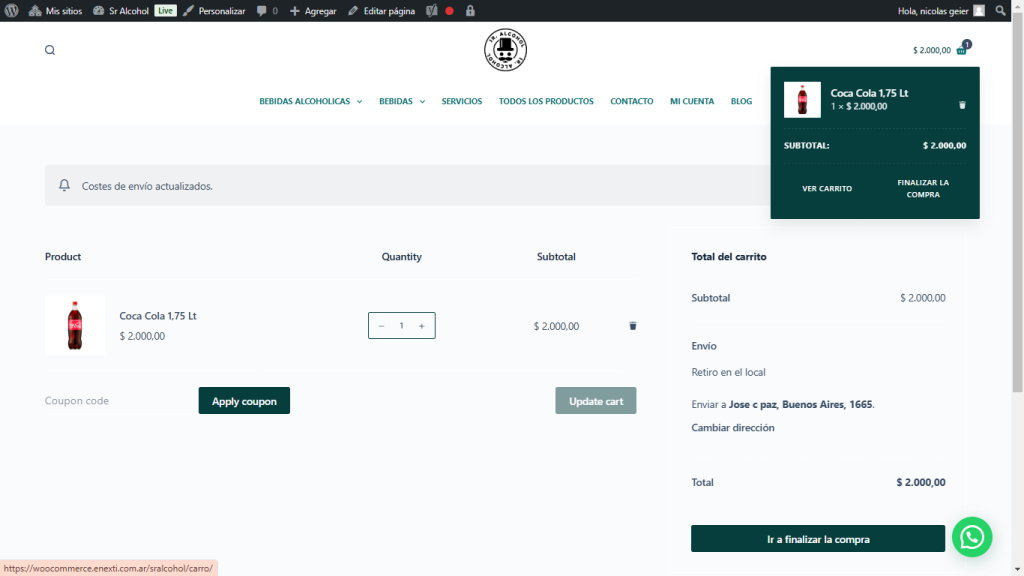Open Personalizar customizer link
The width and height of the screenshot is (1024, 576).
pos(214,10)
